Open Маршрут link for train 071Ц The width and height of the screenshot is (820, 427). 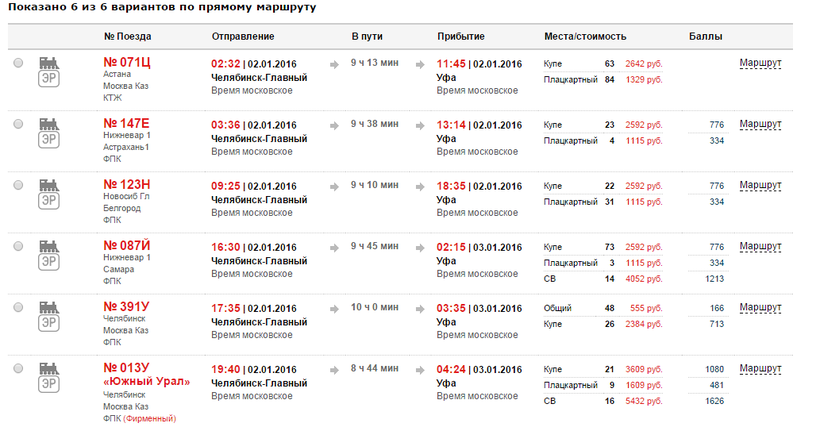pyautogui.click(x=760, y=64)
